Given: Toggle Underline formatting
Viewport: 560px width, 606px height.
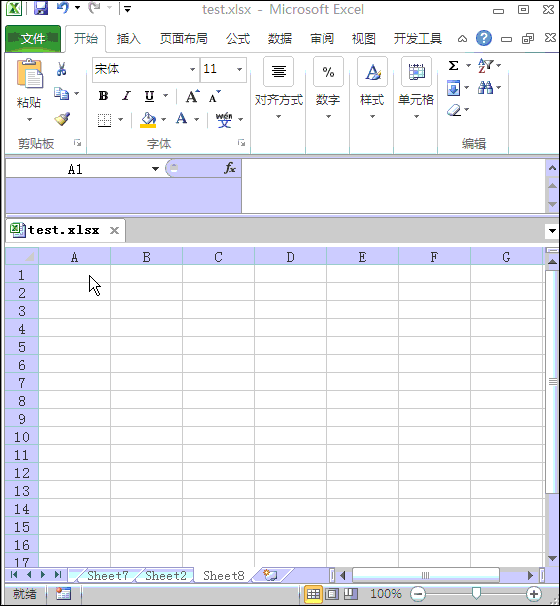Looking at the screenshot, I should [150, 96].
